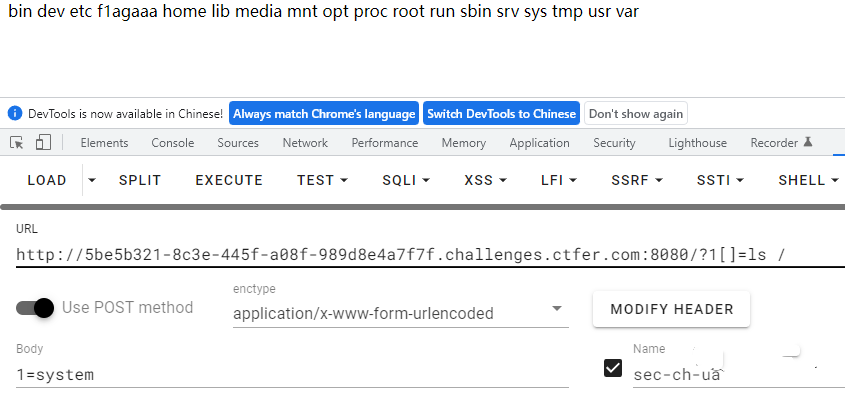Viewport: 845px width, 396px height.
Task: Switch to the Application tab
Action: tap(539, 143)
